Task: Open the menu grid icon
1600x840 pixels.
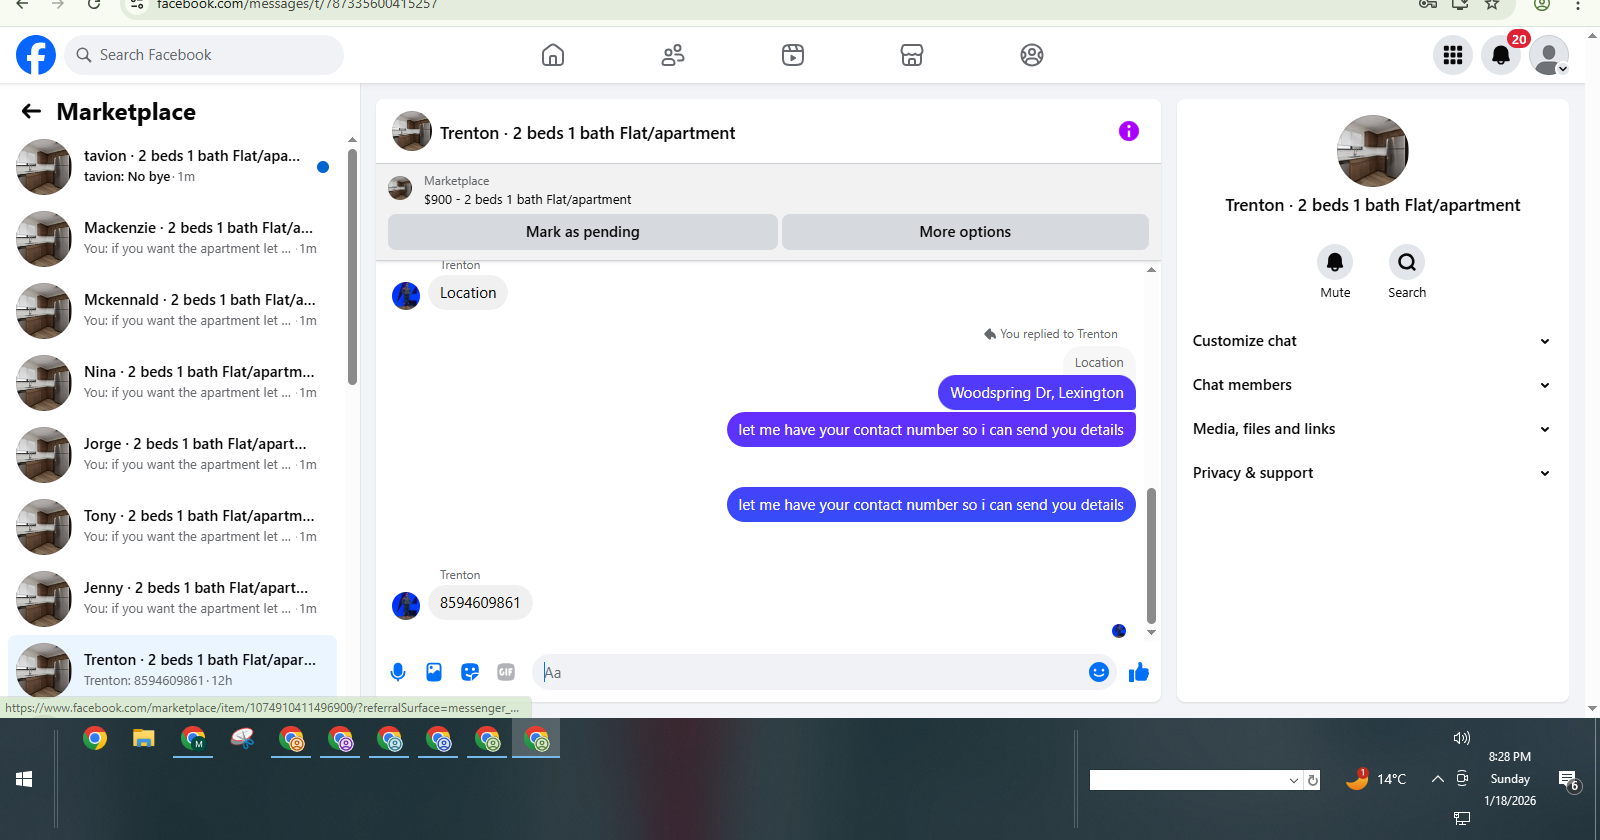Action: click(x=1453, y=55)
